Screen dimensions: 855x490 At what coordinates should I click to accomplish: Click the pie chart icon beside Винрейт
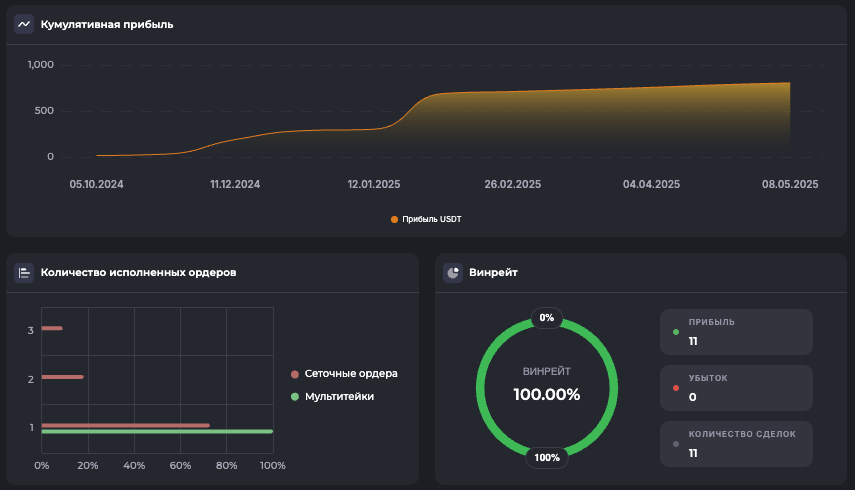pyautogui.click(x=453, y=272)
